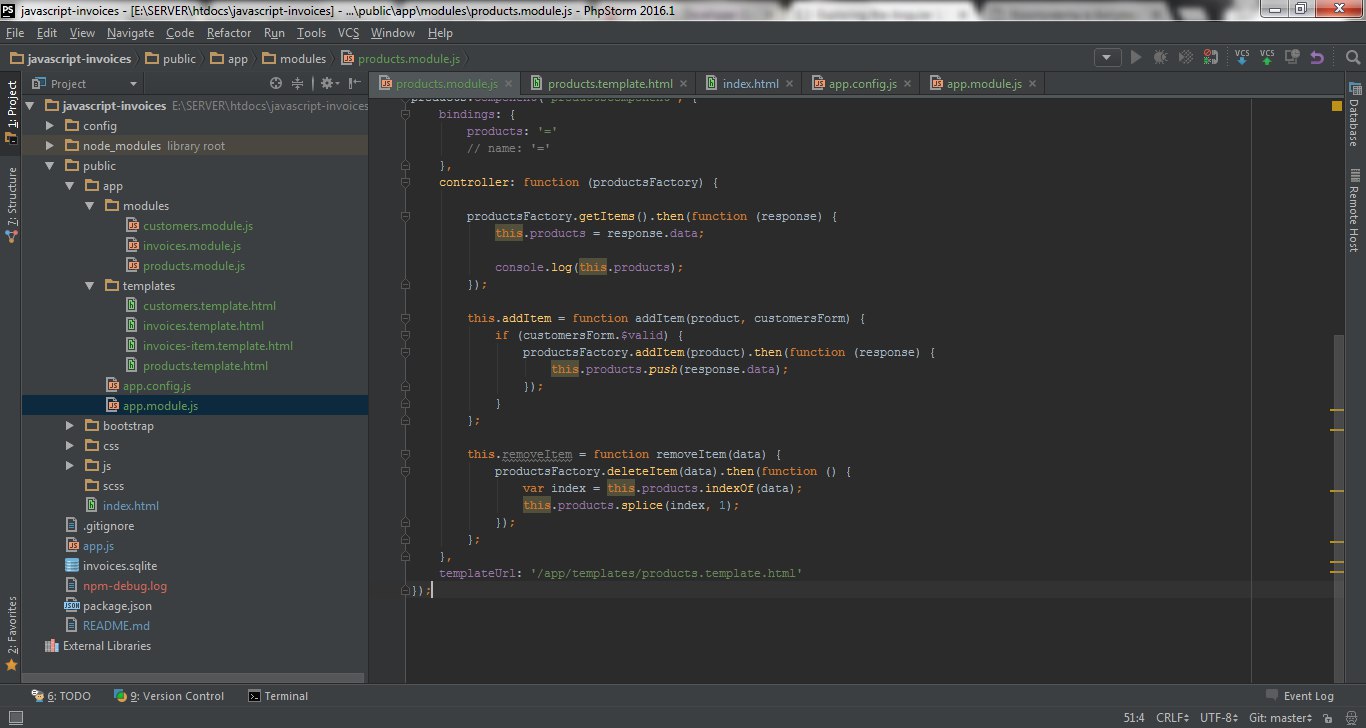The image size is (1366, 728).
Task: Click the VCS Update Project icon
Action: [x=1242, y=57]
